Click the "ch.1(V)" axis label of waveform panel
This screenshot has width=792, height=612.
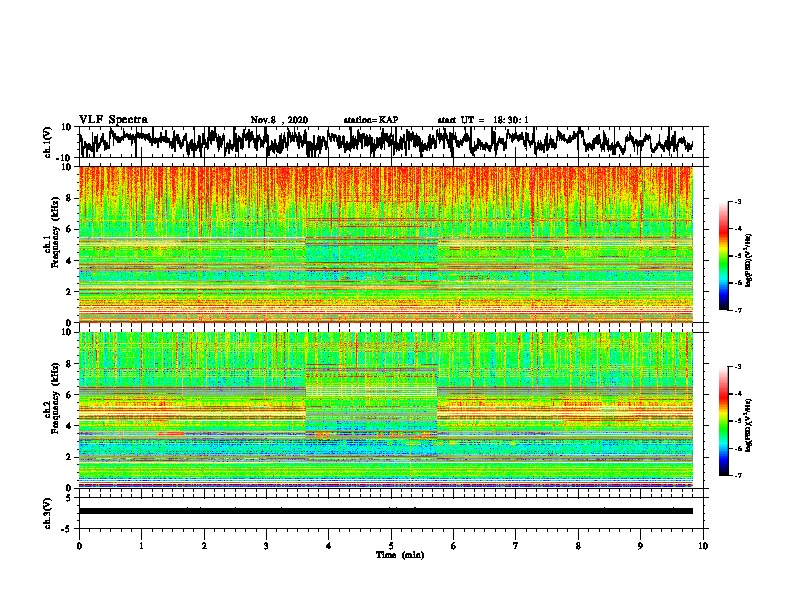point(48,142)
